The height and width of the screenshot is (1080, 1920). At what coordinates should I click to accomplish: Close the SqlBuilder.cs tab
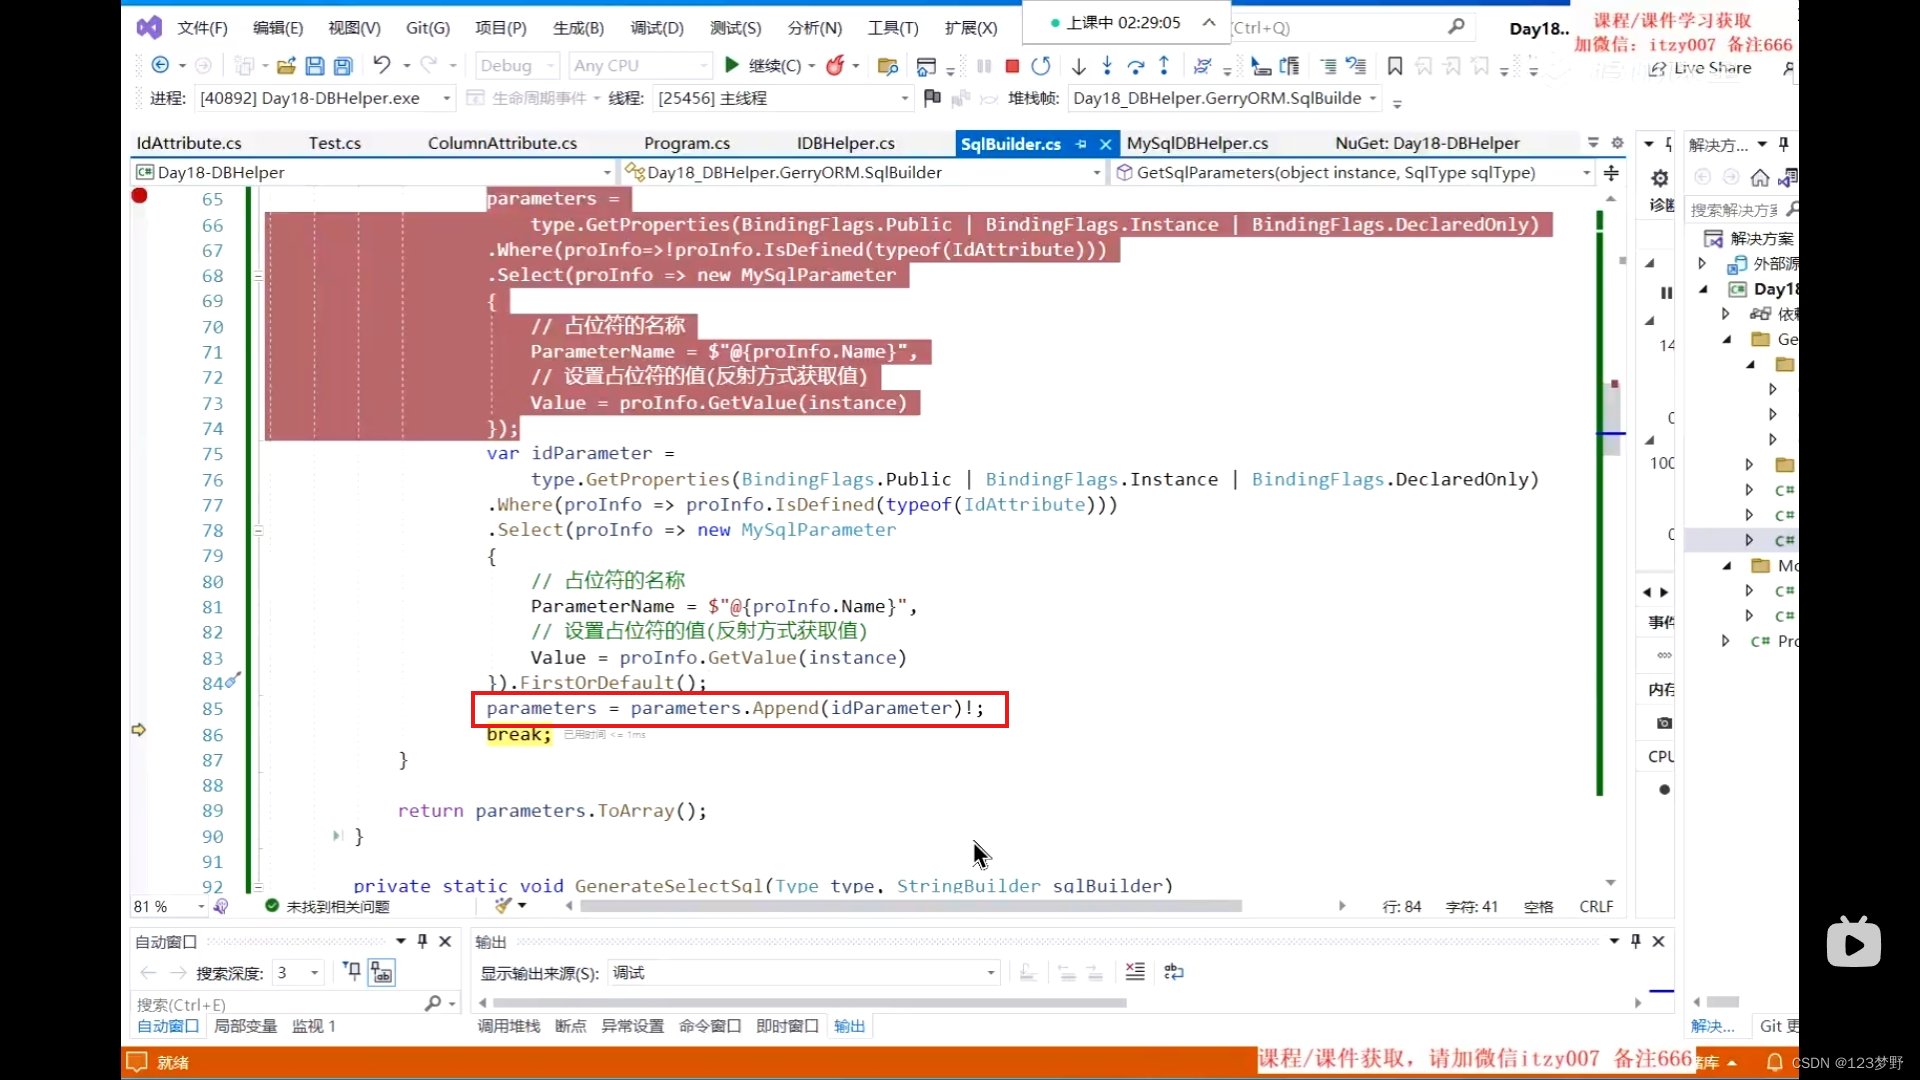[x=1105, y=145]
